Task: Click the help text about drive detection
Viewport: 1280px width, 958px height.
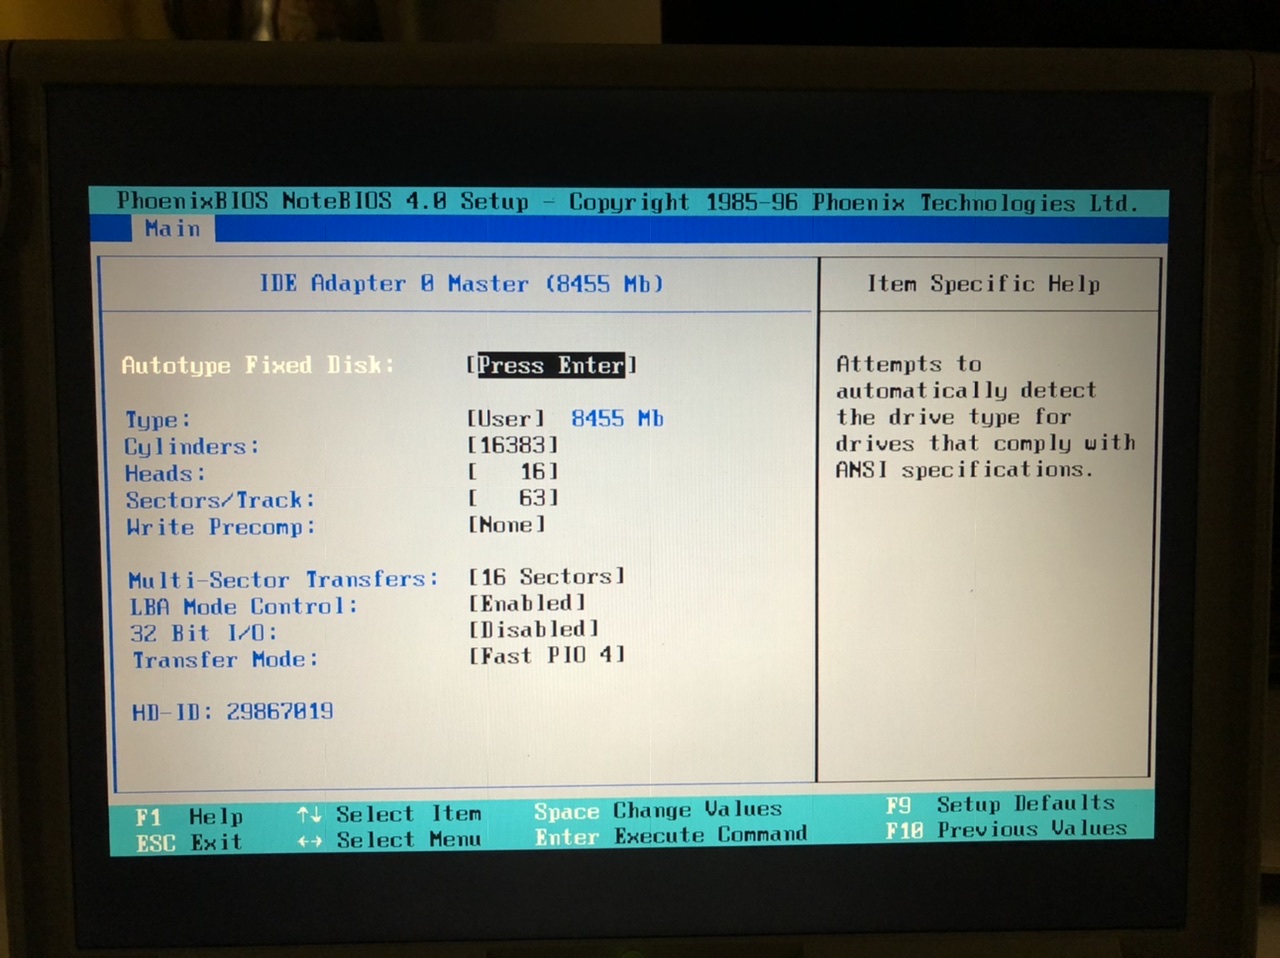Action: point(986,417)
